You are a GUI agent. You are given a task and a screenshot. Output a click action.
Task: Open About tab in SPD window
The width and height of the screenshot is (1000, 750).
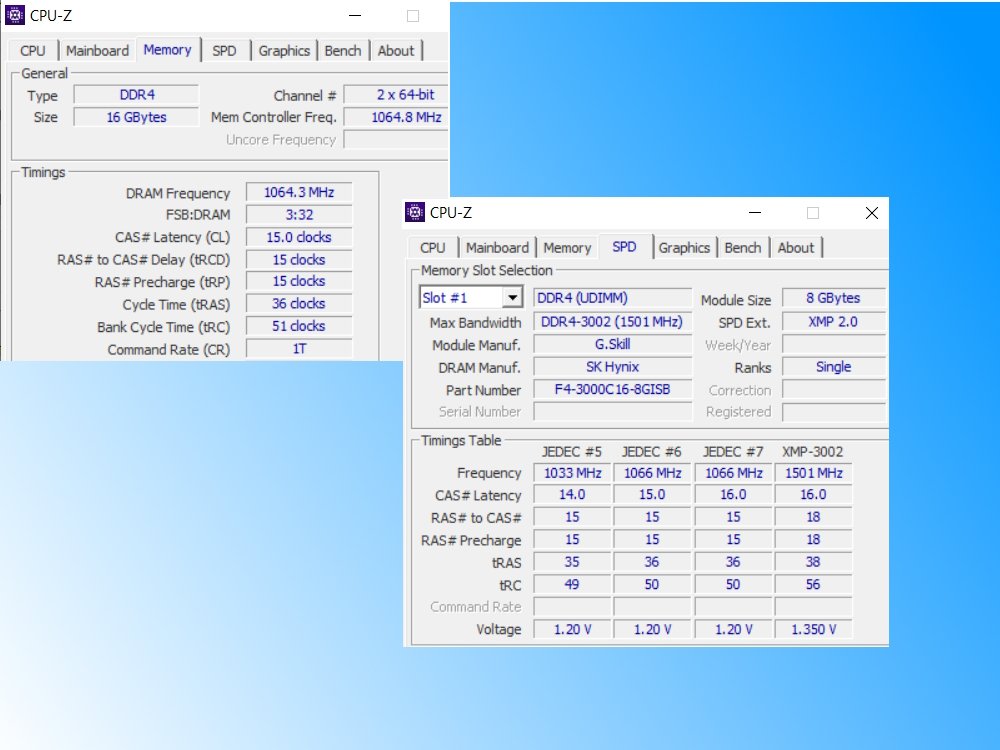point(795,248)
